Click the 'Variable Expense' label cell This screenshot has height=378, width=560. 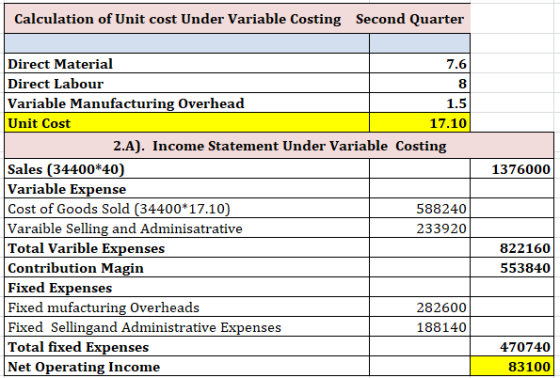187,189
